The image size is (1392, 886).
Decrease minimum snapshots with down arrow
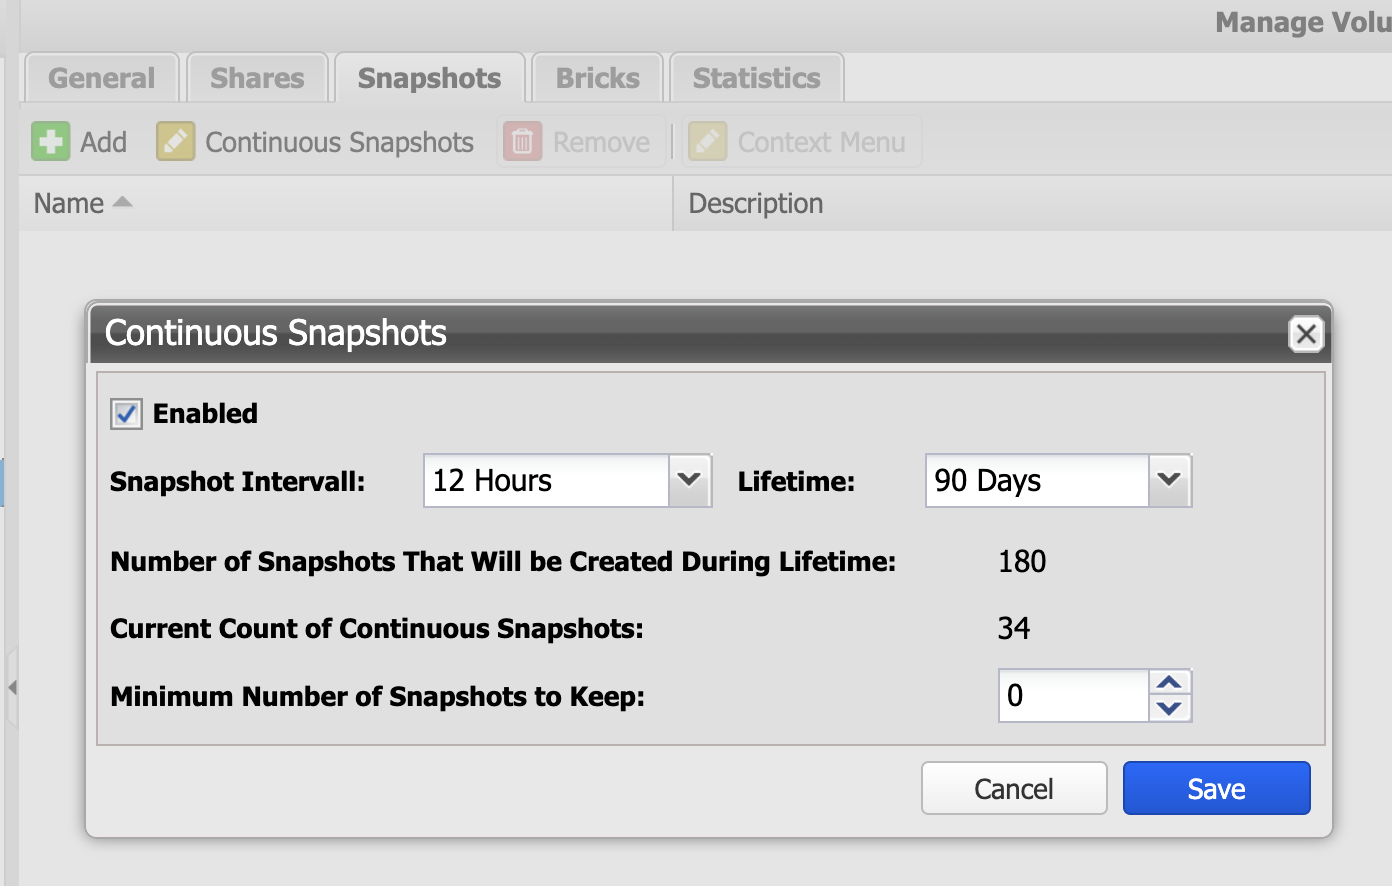pyautogui.click(x=1169, y=708)
